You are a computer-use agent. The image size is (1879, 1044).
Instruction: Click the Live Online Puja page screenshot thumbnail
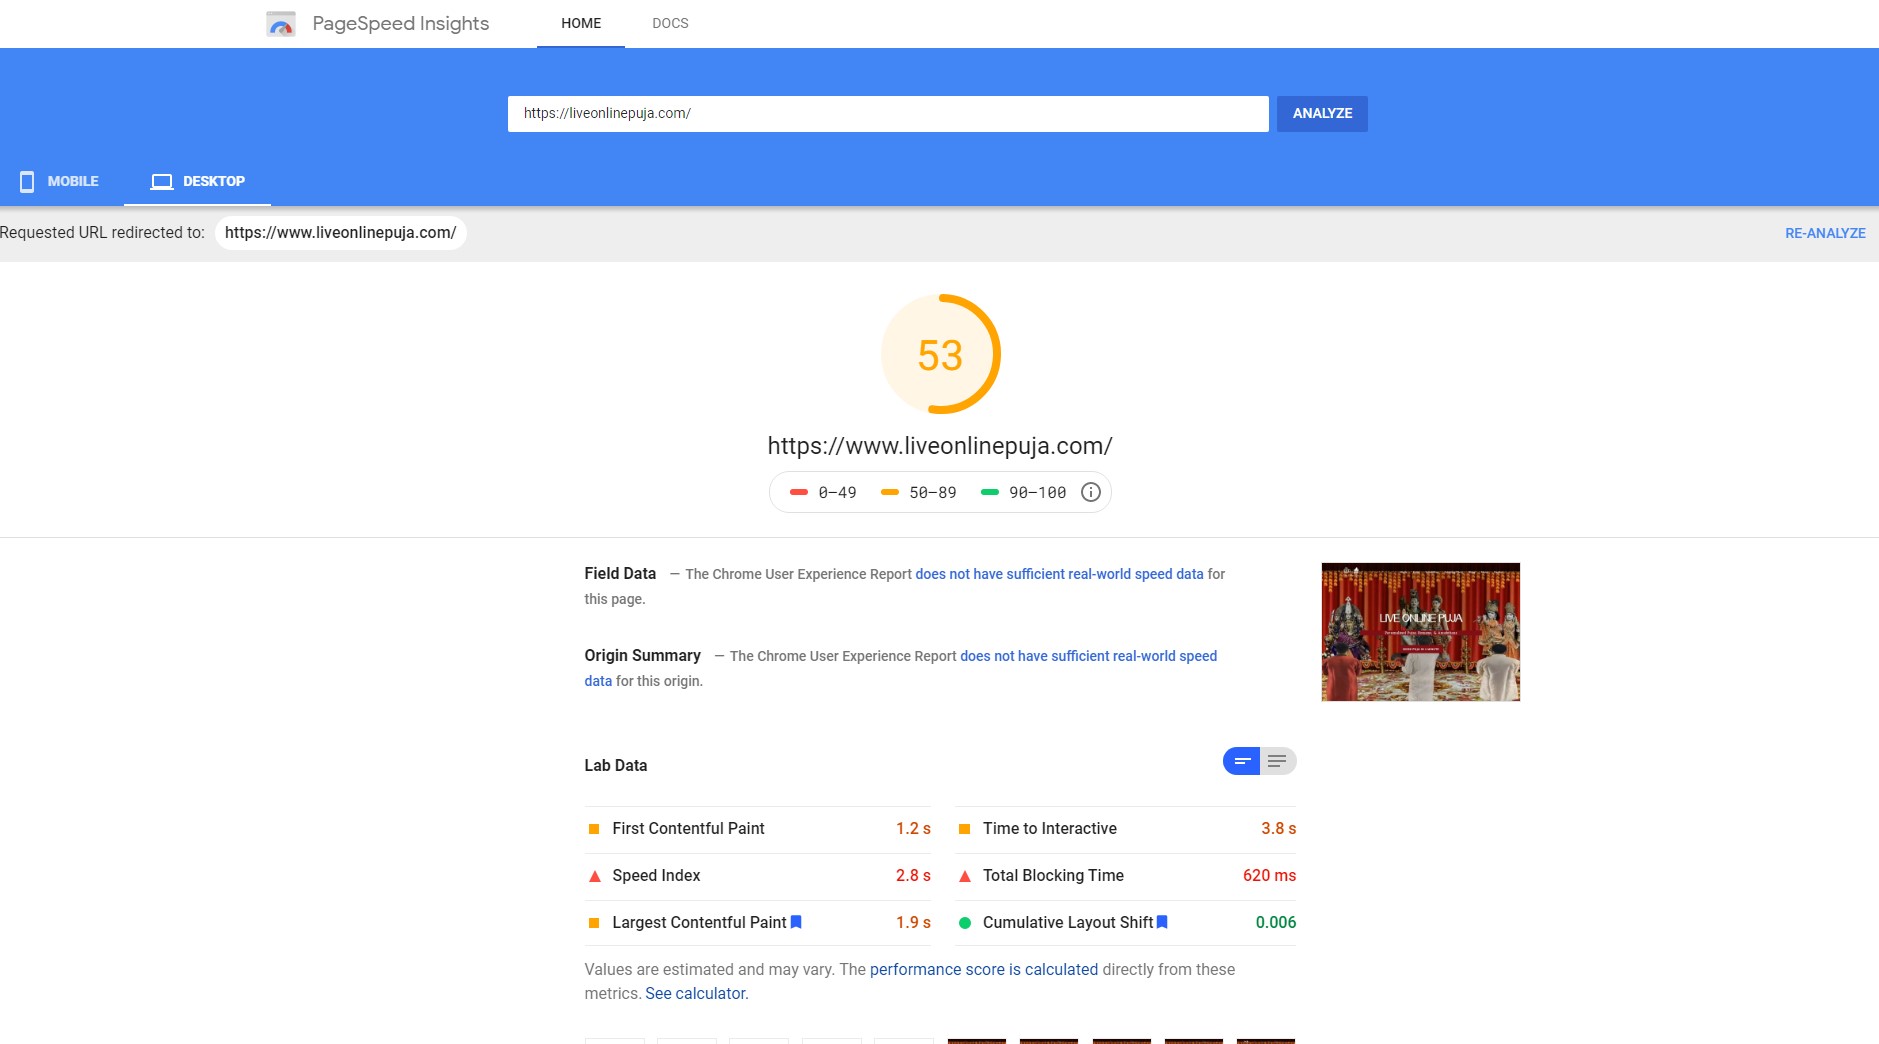point(1420,632)
